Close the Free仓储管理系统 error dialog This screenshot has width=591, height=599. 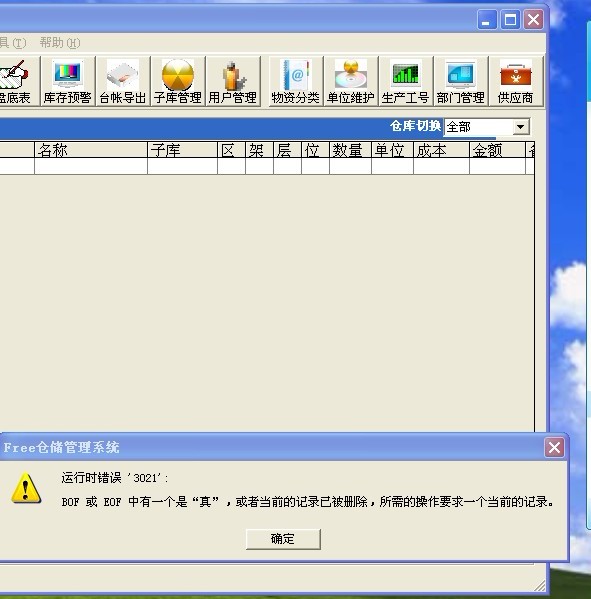[554, 447]
